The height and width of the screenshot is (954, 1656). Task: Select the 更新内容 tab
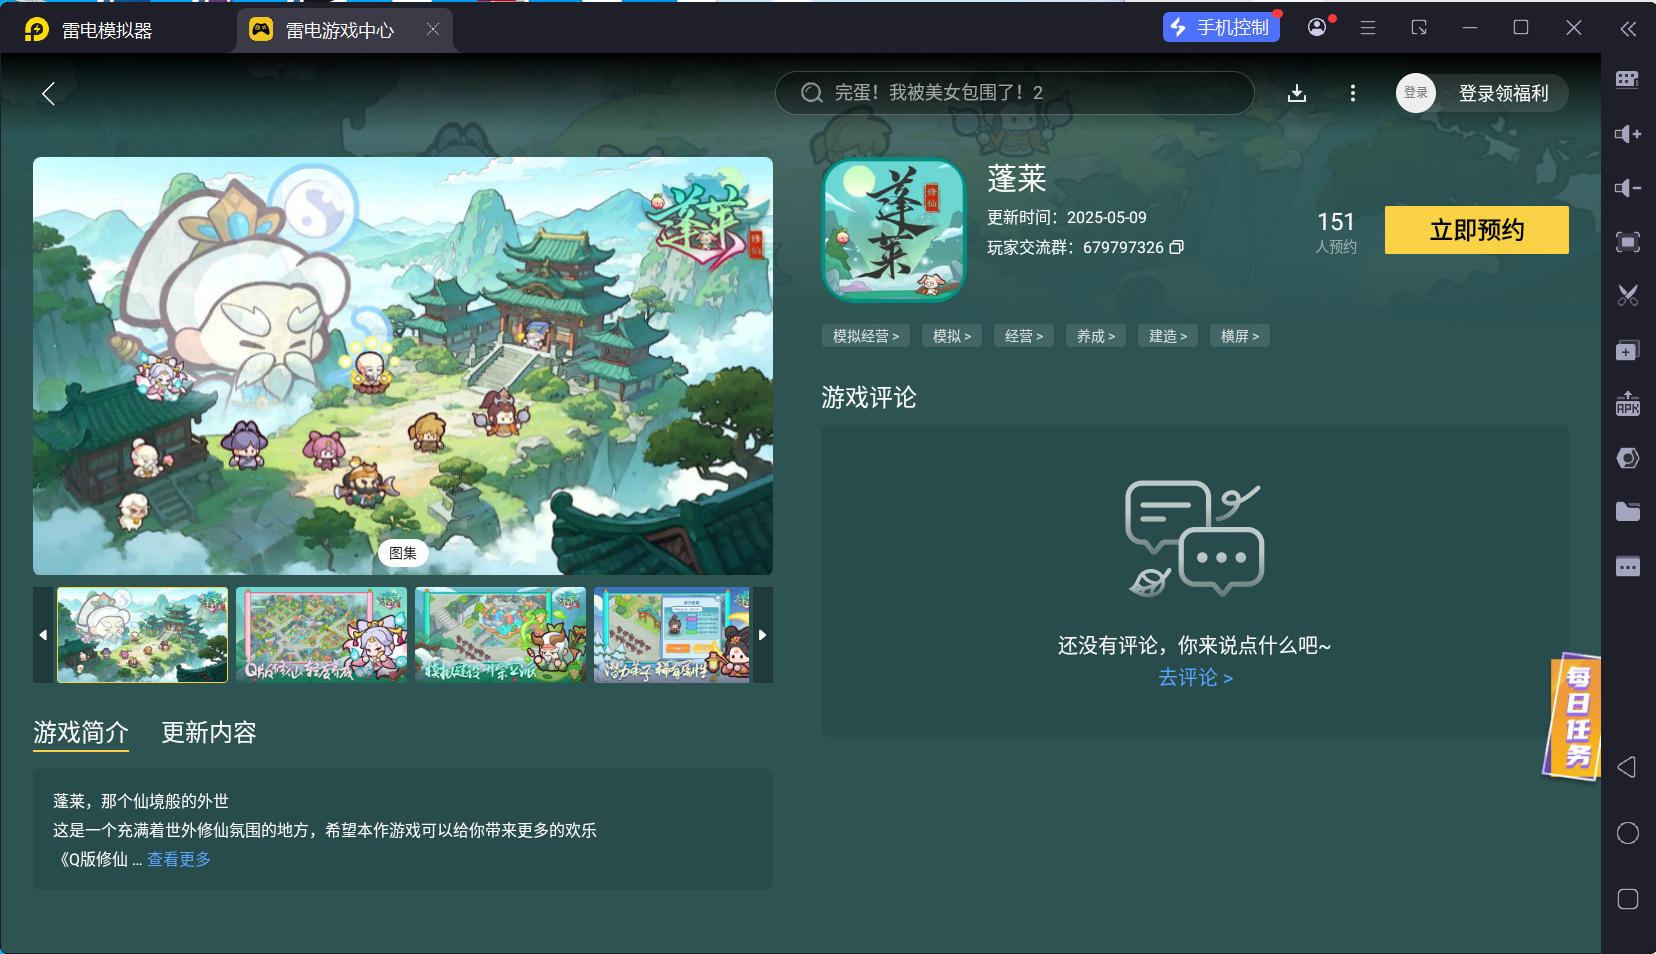209,733
